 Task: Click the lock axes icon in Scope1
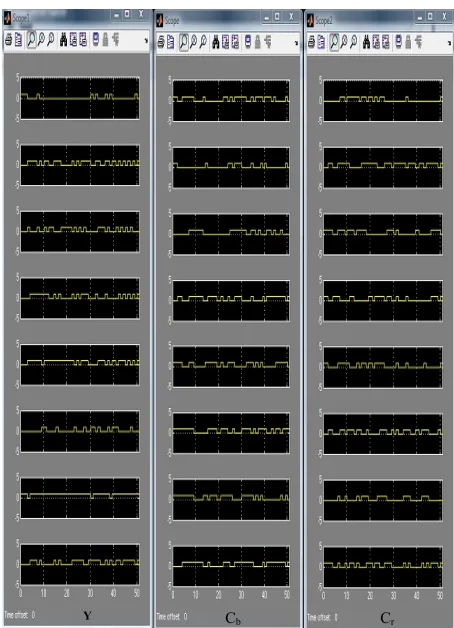coord(106,40)
